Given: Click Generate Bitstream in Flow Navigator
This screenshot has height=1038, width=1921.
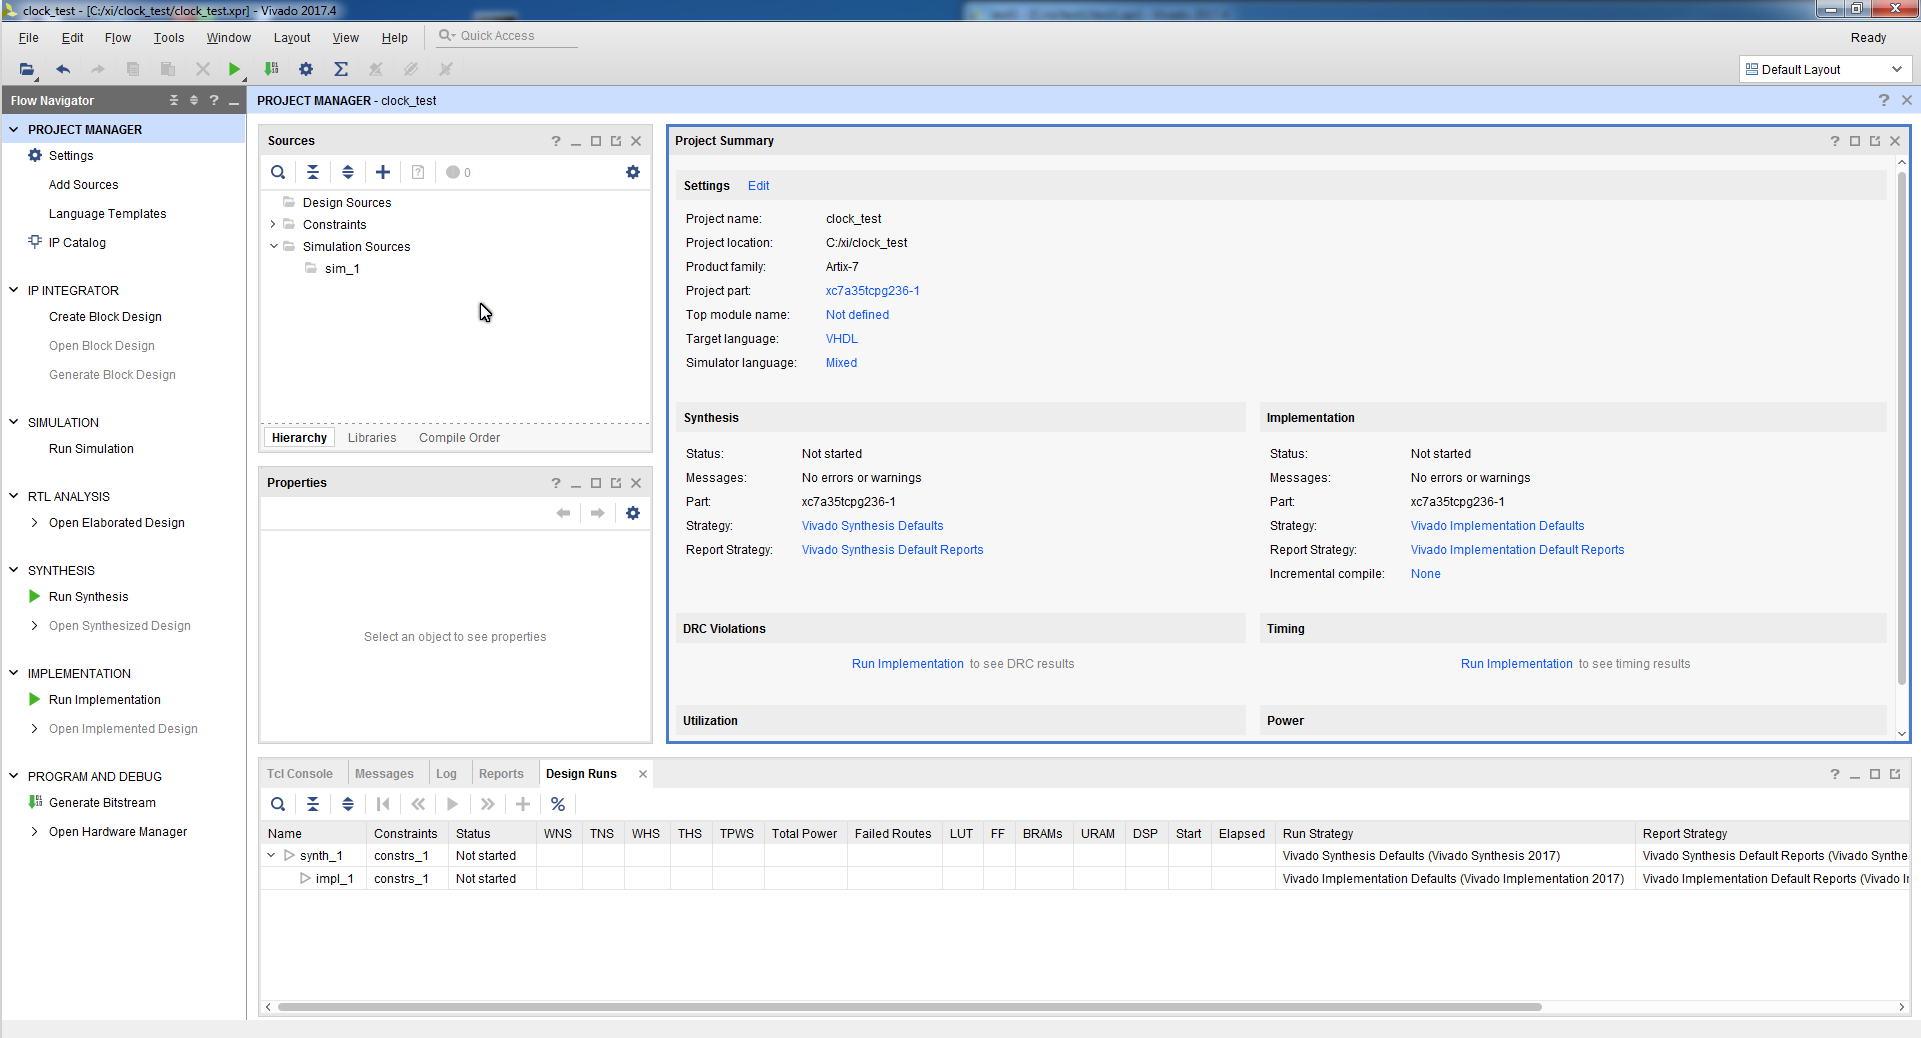Looking at the screenshot, I should pos(102,803).
